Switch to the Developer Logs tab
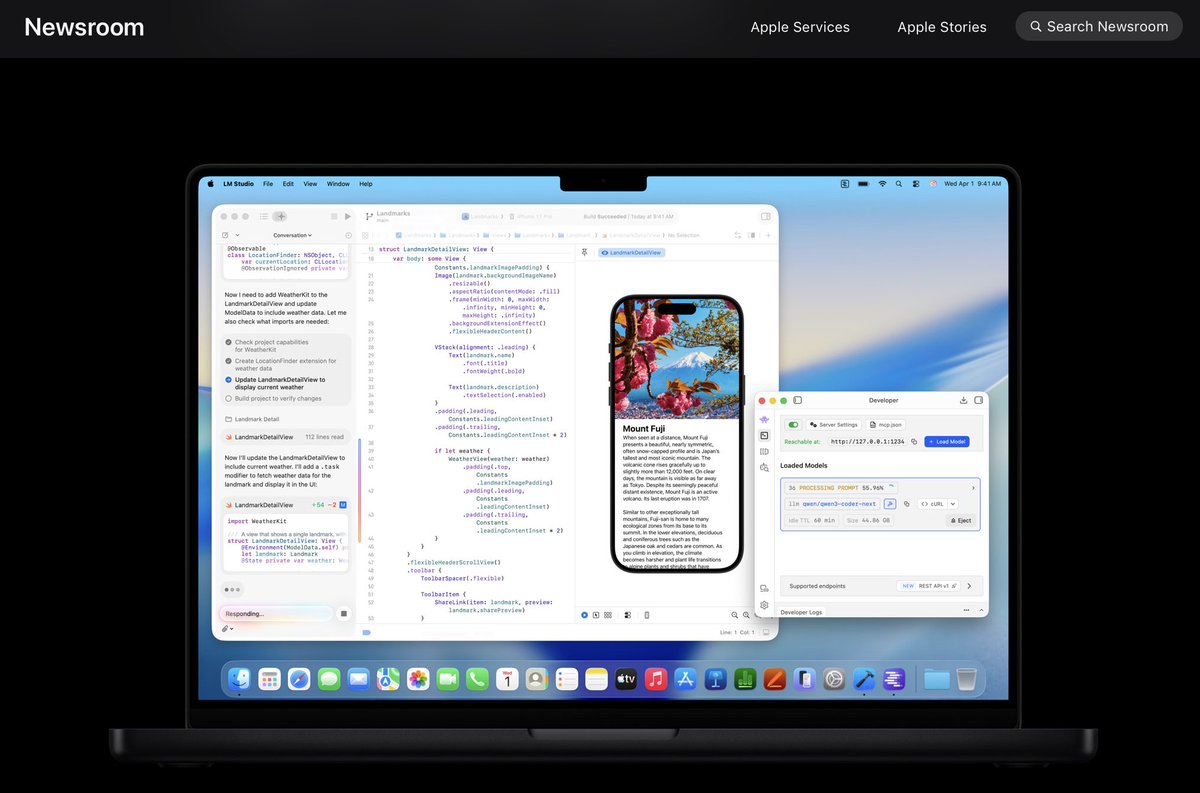This screenshot has width=1200, height=793. [x=801, y=612]
